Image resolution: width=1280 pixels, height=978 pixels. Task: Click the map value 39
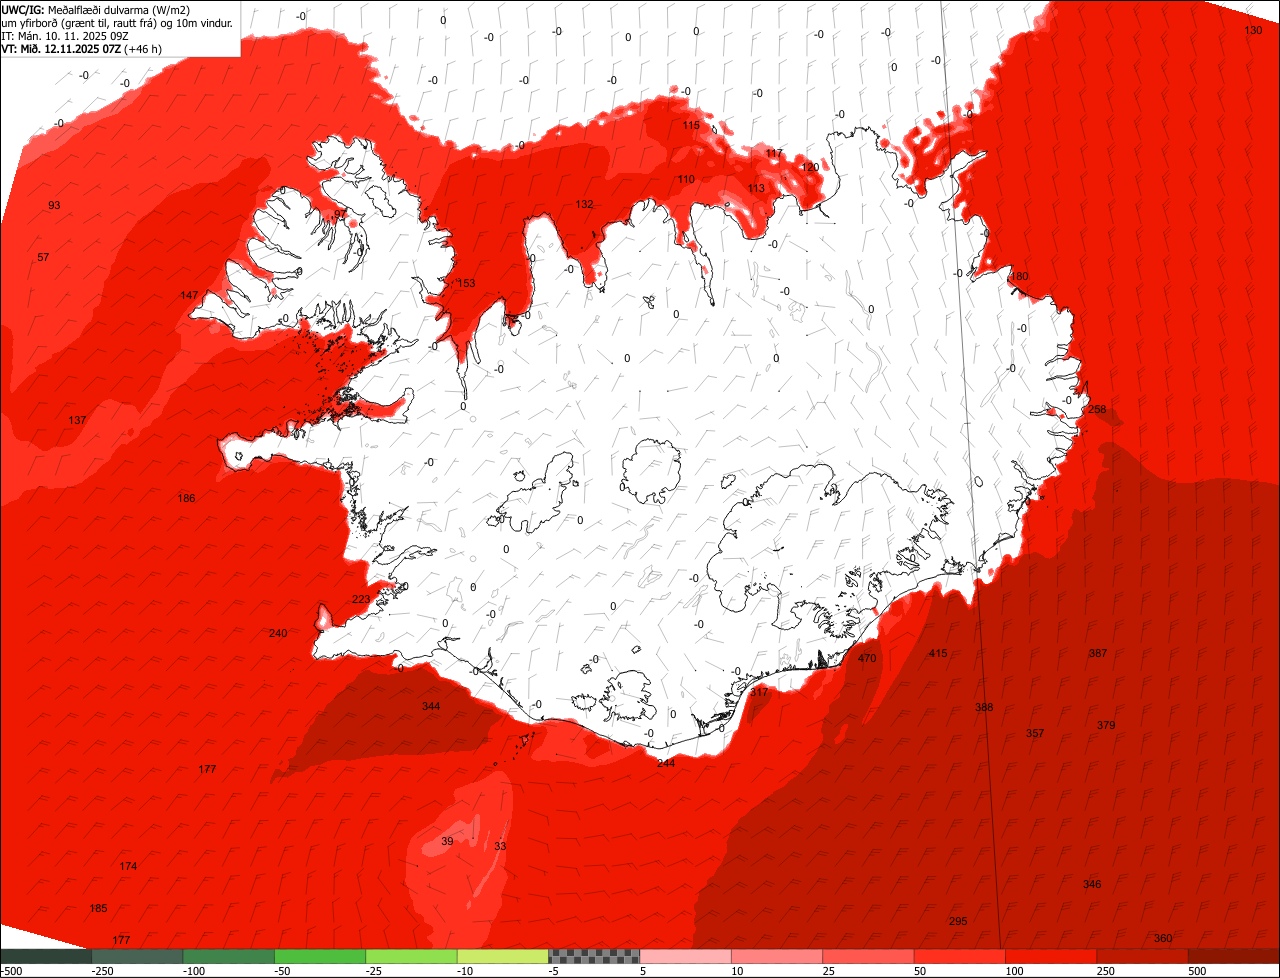tap(447, 842)
